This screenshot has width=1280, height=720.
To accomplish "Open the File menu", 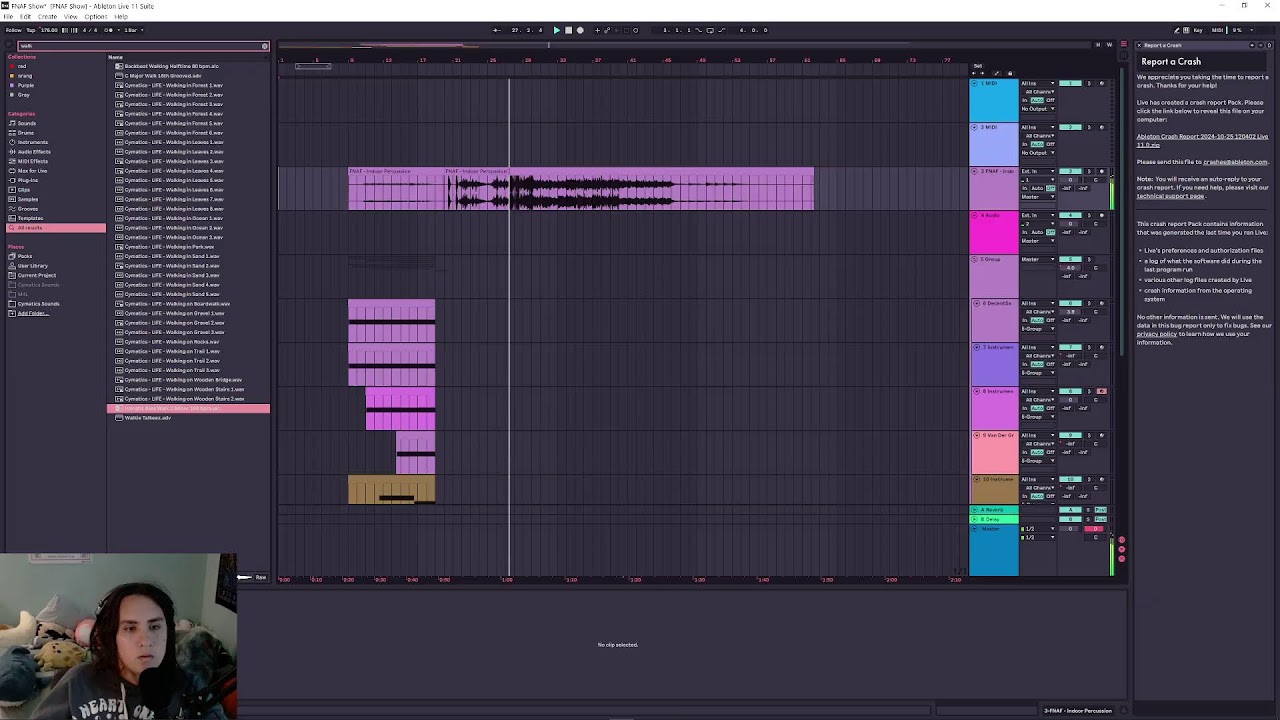I will point(8,17).
